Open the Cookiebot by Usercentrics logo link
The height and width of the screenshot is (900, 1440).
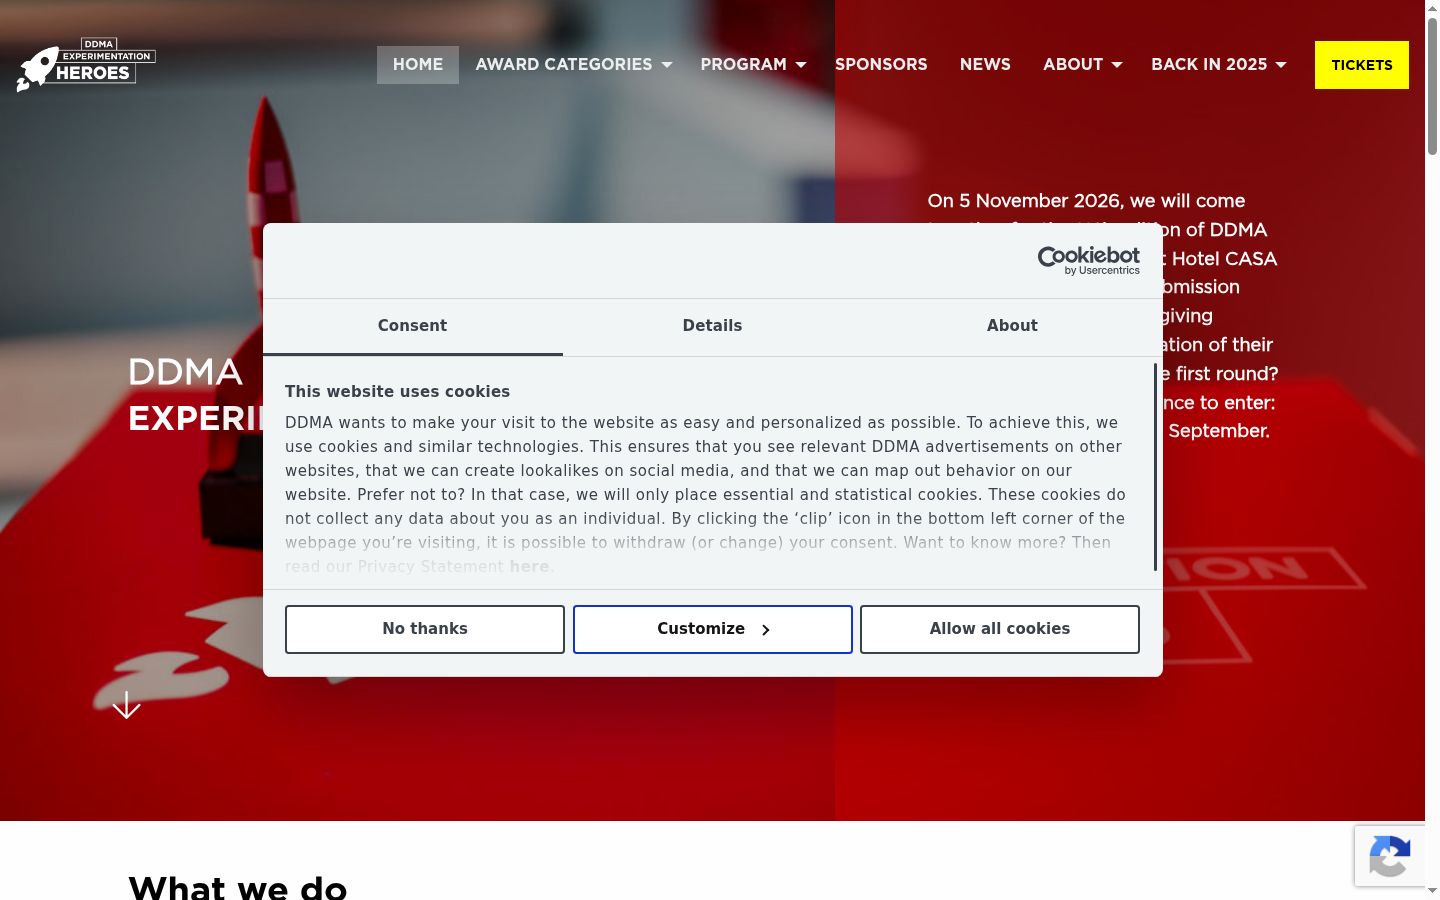[1088, 260]
